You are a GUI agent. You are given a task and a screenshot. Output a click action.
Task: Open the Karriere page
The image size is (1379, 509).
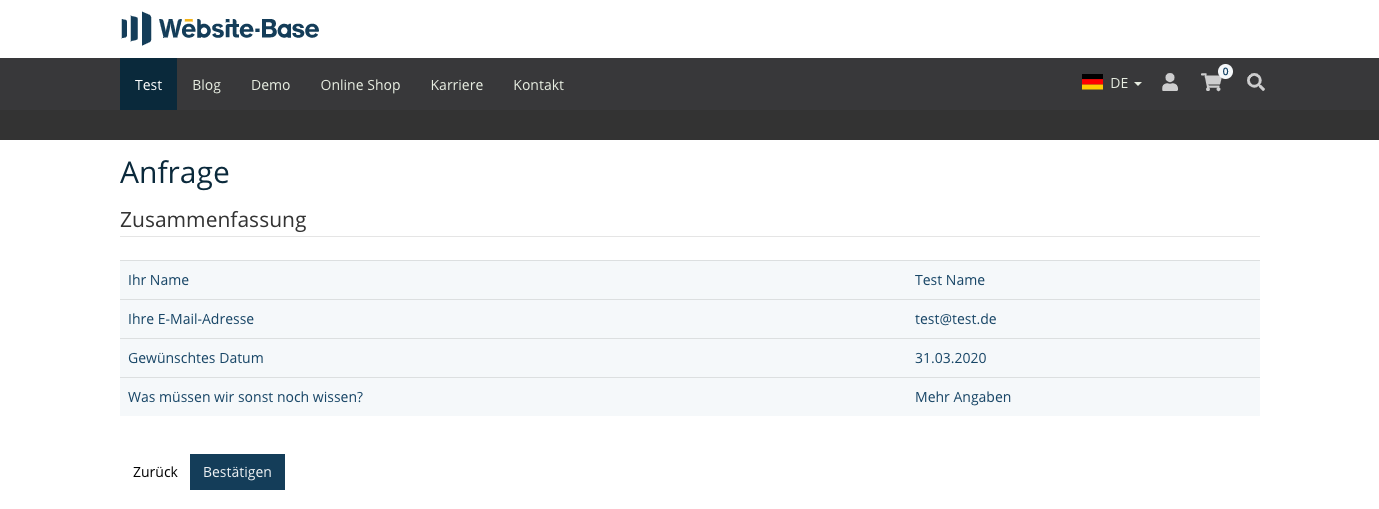457,84
